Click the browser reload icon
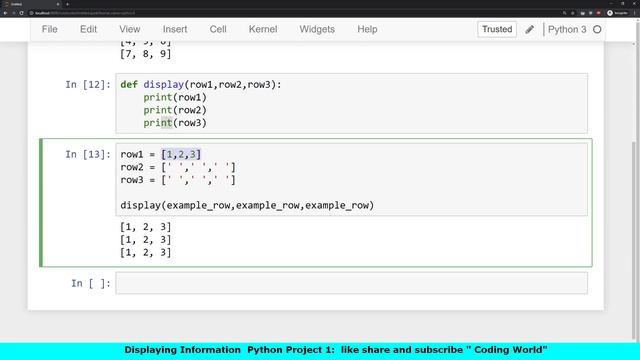The height and width of the screenshot is (360, 640). (21, 13)
